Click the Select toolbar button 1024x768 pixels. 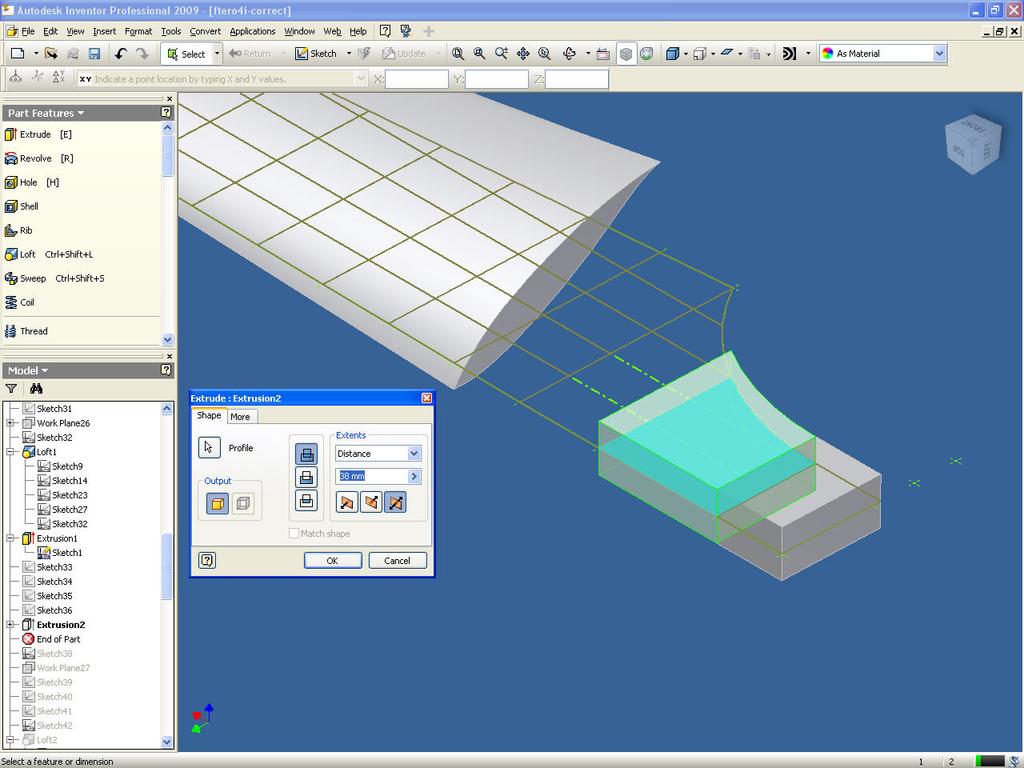pyautogui.click(x=185, y=54)
